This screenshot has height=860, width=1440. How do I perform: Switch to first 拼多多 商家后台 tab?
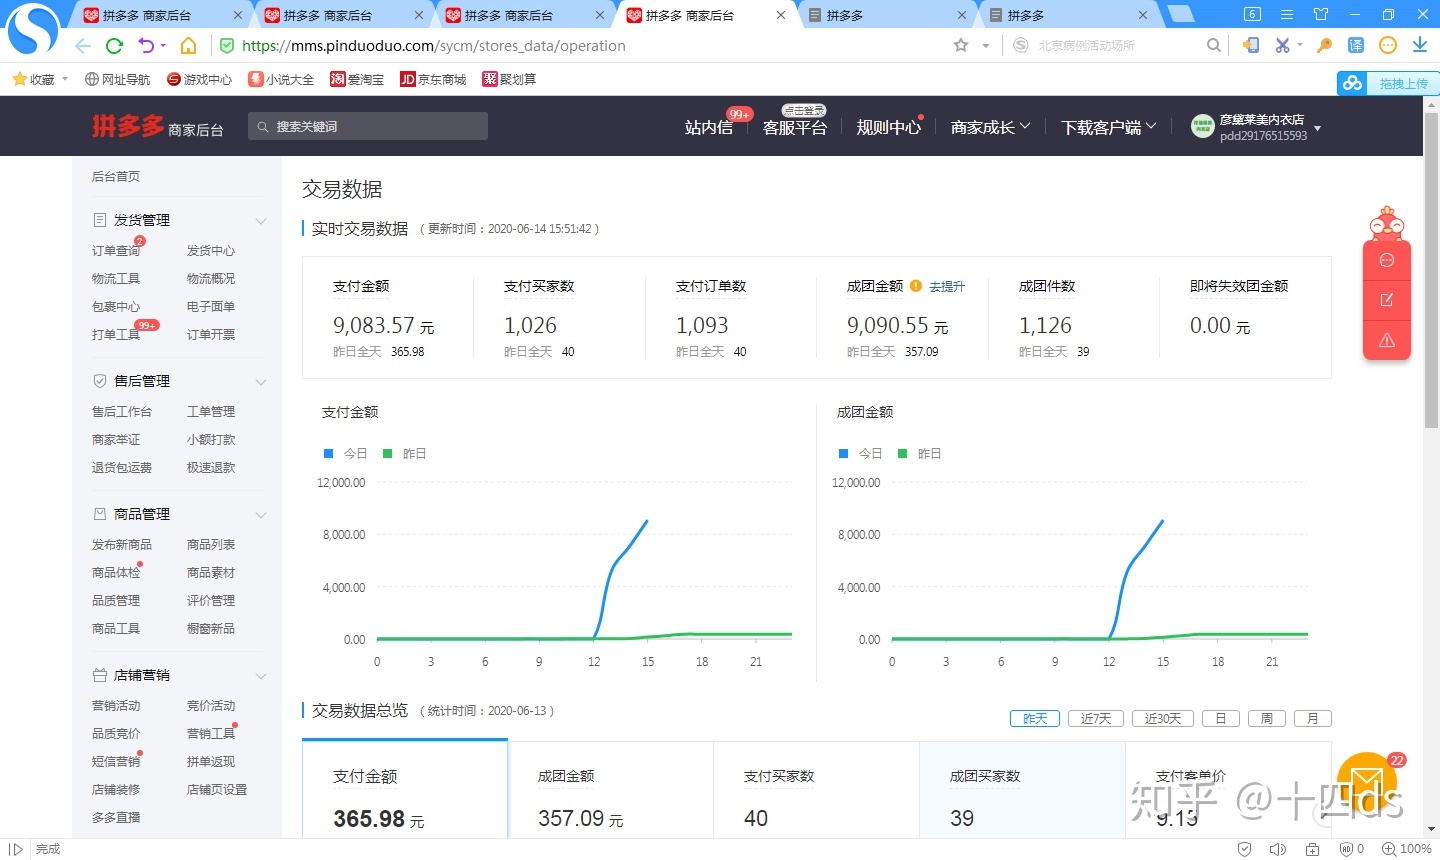pos(154,15)
